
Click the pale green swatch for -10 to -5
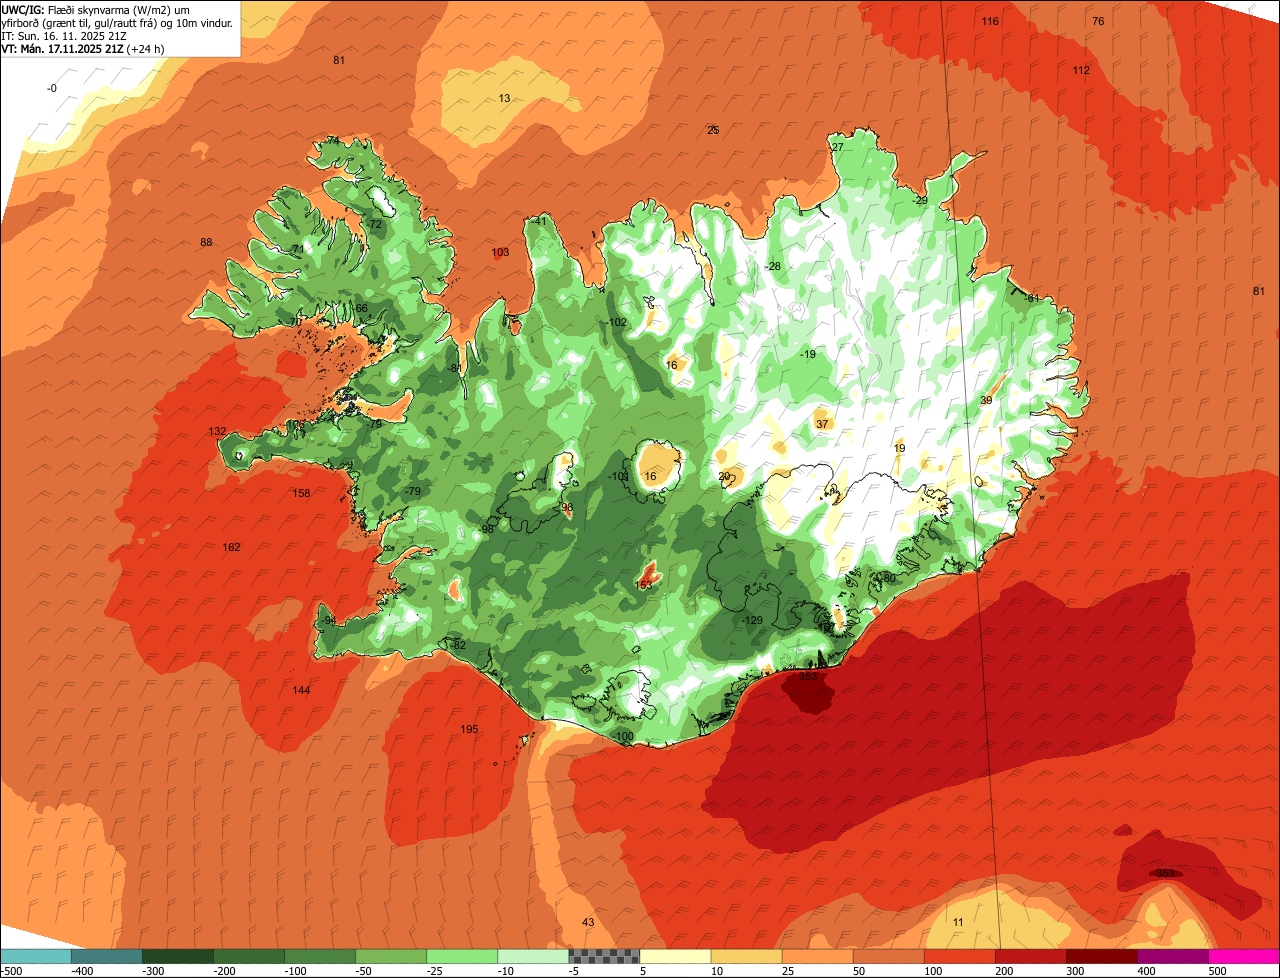532,956
